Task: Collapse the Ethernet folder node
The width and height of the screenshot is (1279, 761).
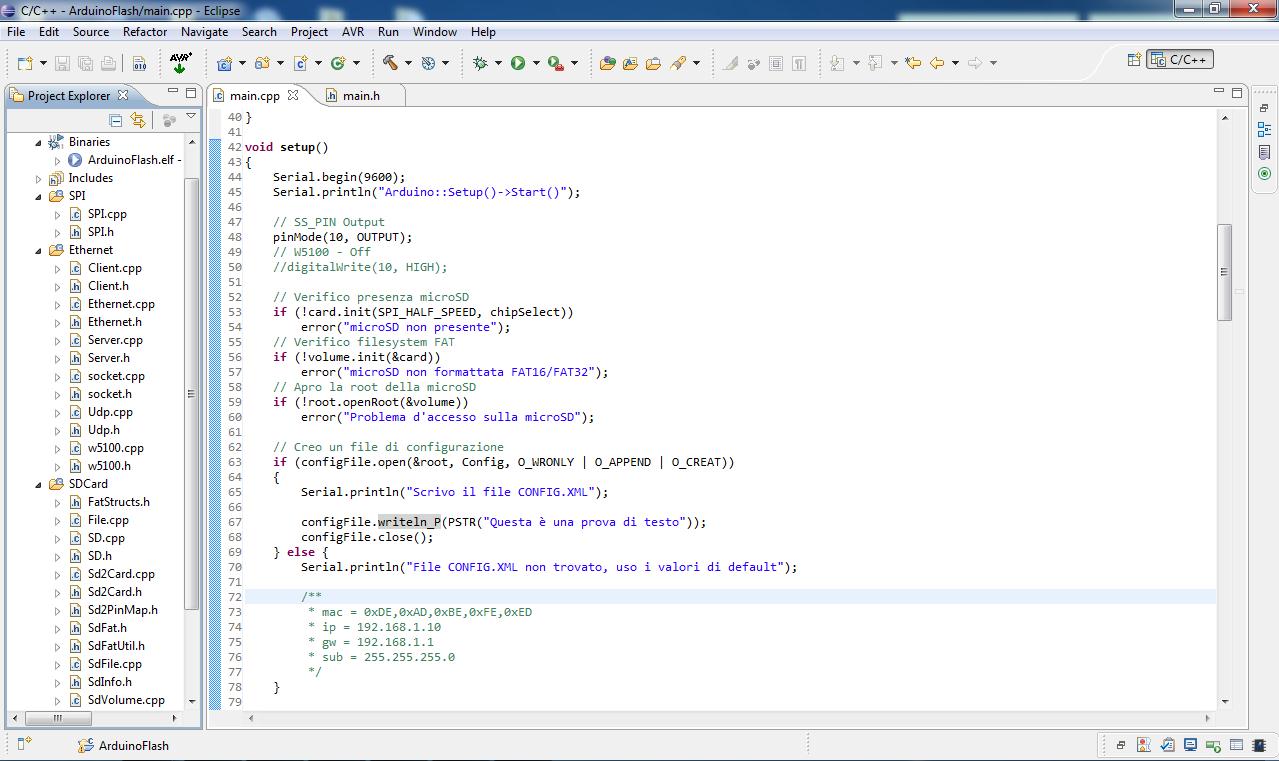Action: point(39,250)
